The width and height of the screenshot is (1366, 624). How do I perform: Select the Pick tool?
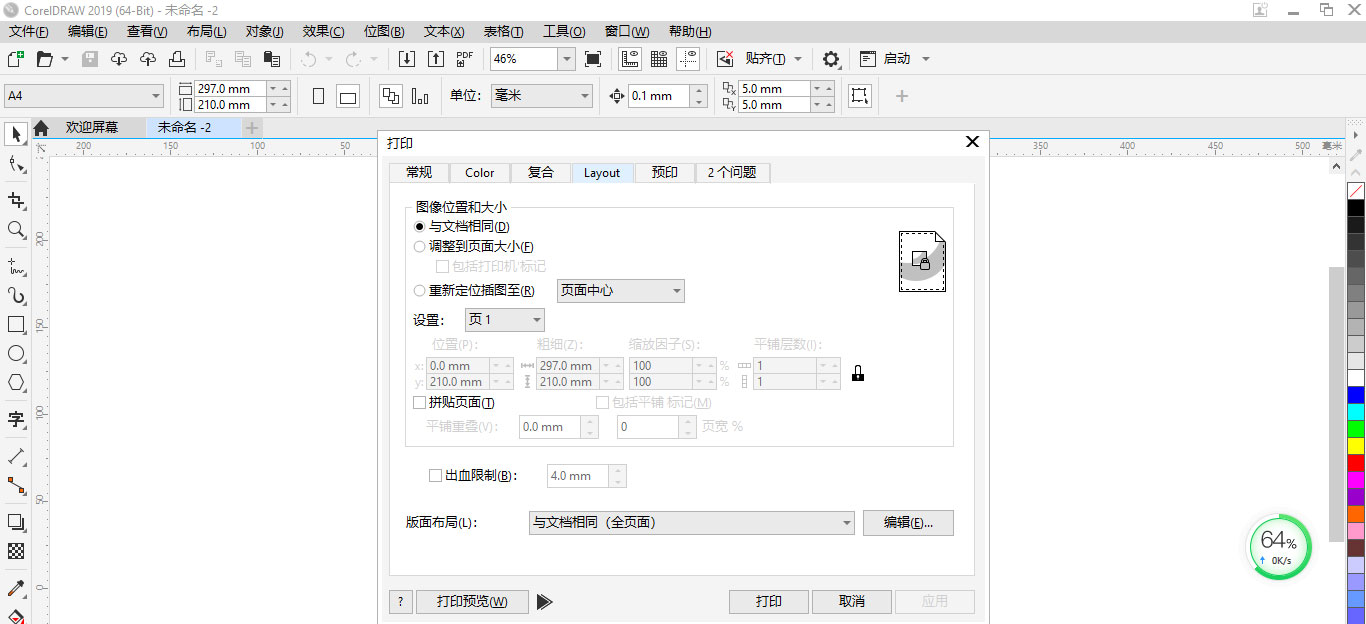(14, 134)
